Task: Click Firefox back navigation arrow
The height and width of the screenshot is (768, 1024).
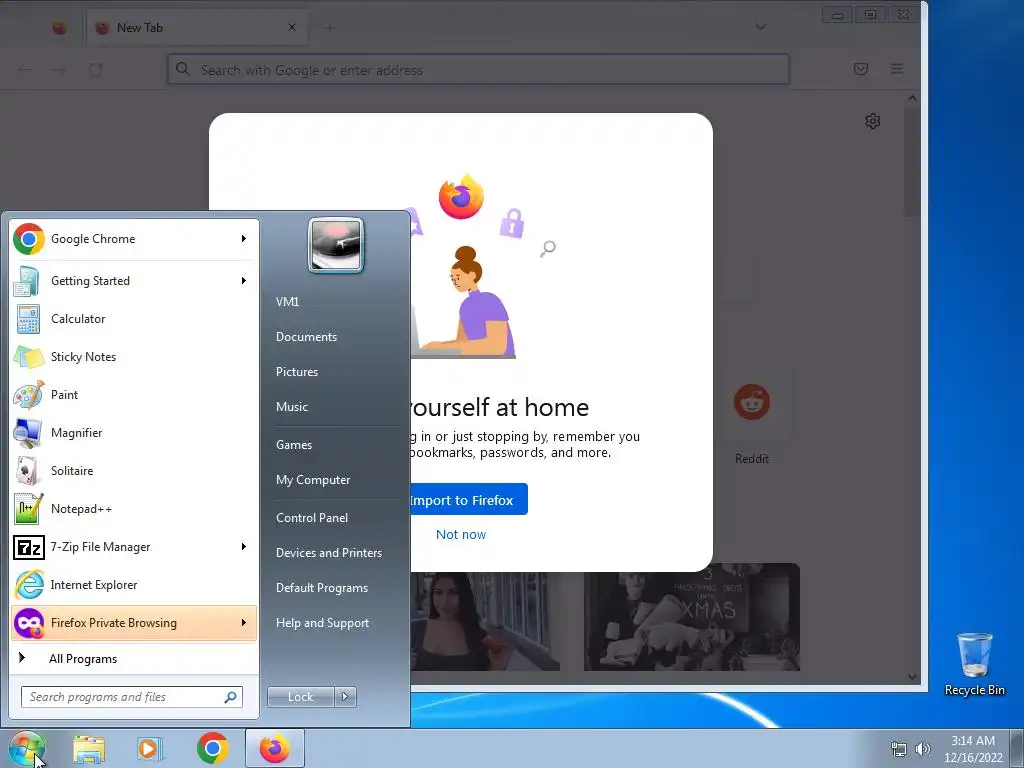Action: 25,69
